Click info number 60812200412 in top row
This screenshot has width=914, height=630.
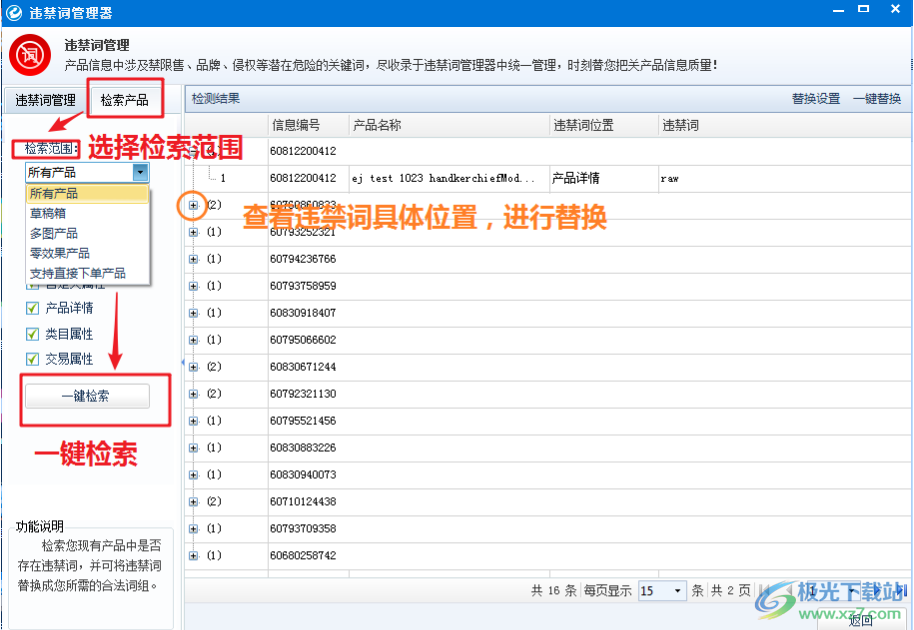click(303, 151)
